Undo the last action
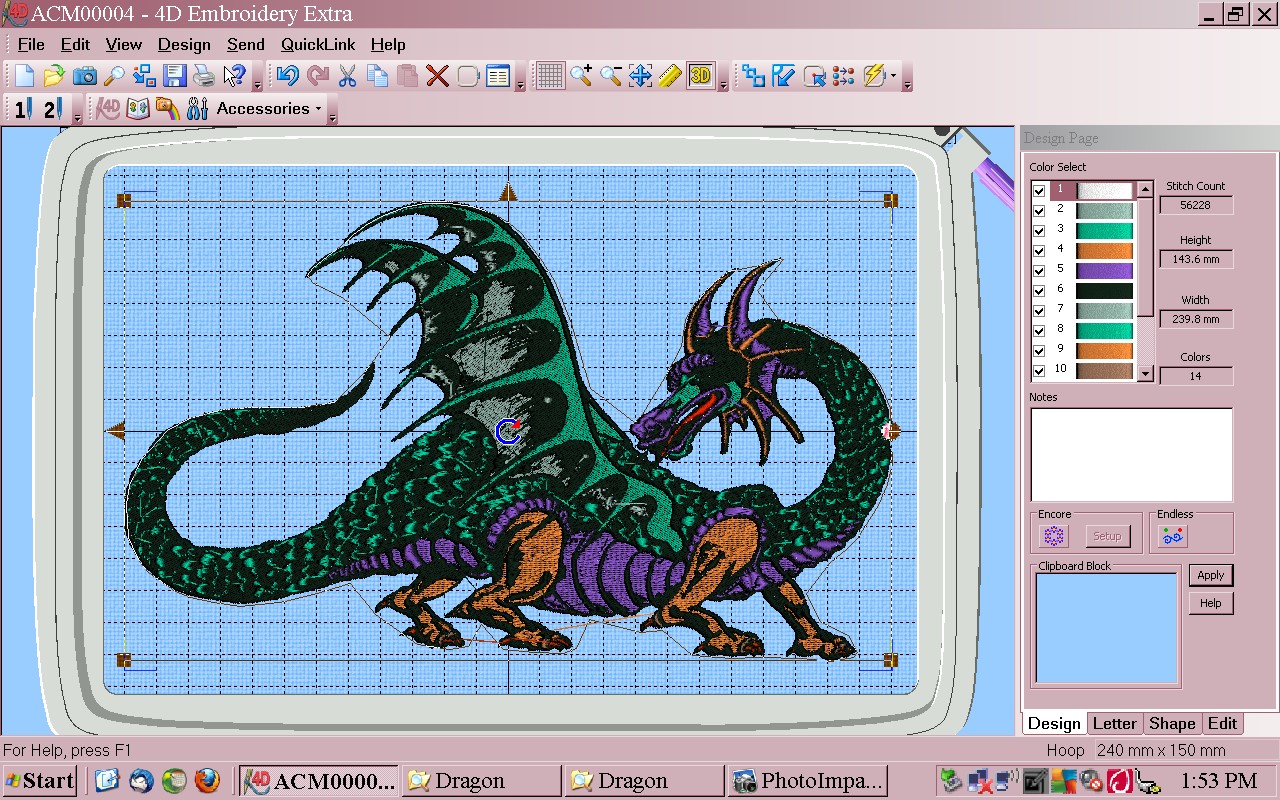 (288, 76)
